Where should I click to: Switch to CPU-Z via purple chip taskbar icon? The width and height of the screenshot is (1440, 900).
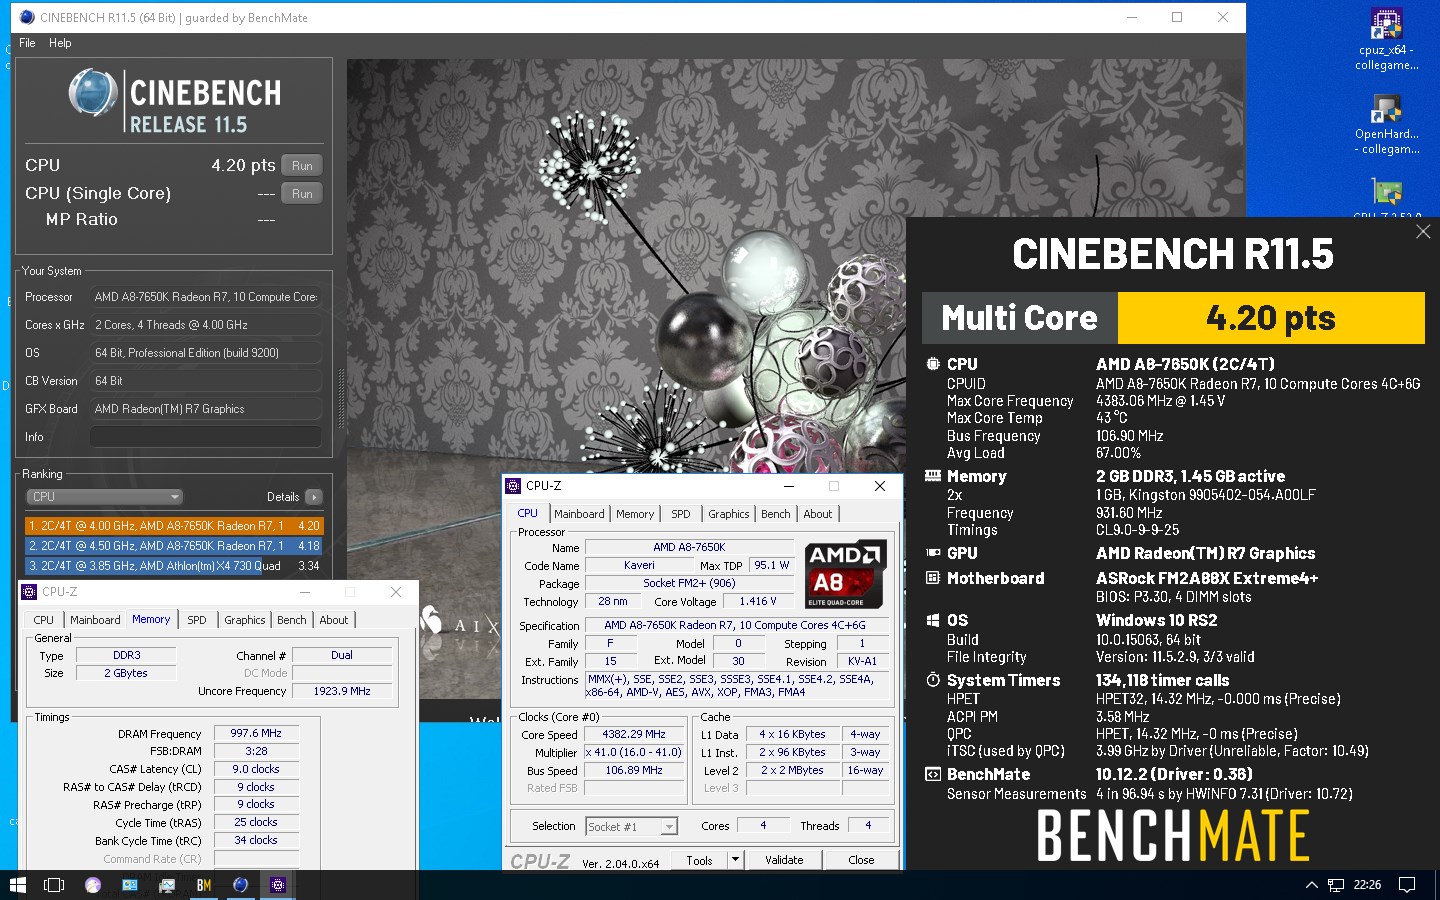tap(278, 885)
